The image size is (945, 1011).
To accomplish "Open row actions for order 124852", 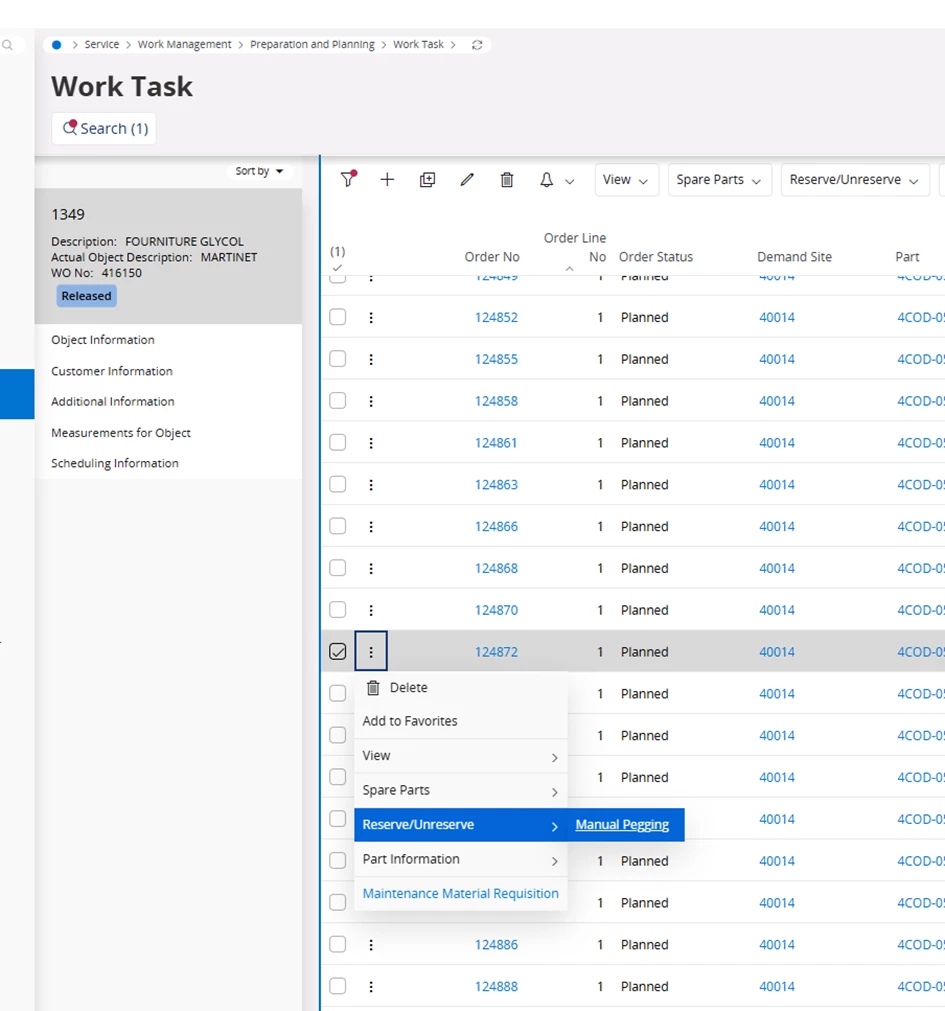I will (371, 318).
